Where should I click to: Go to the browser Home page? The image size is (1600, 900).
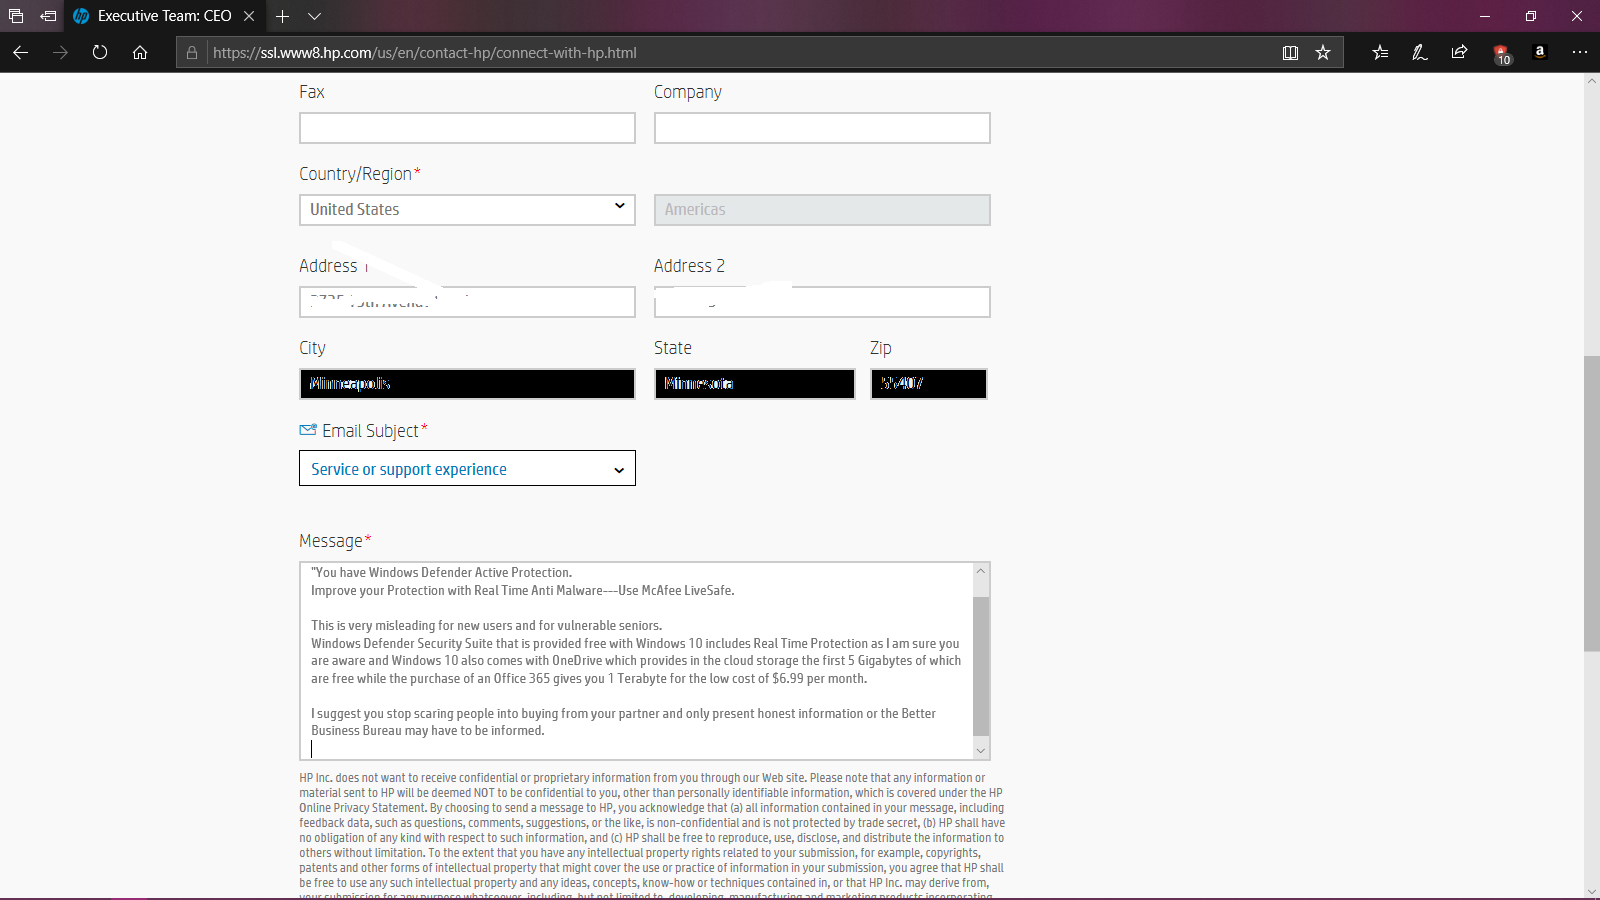point(140,52)
